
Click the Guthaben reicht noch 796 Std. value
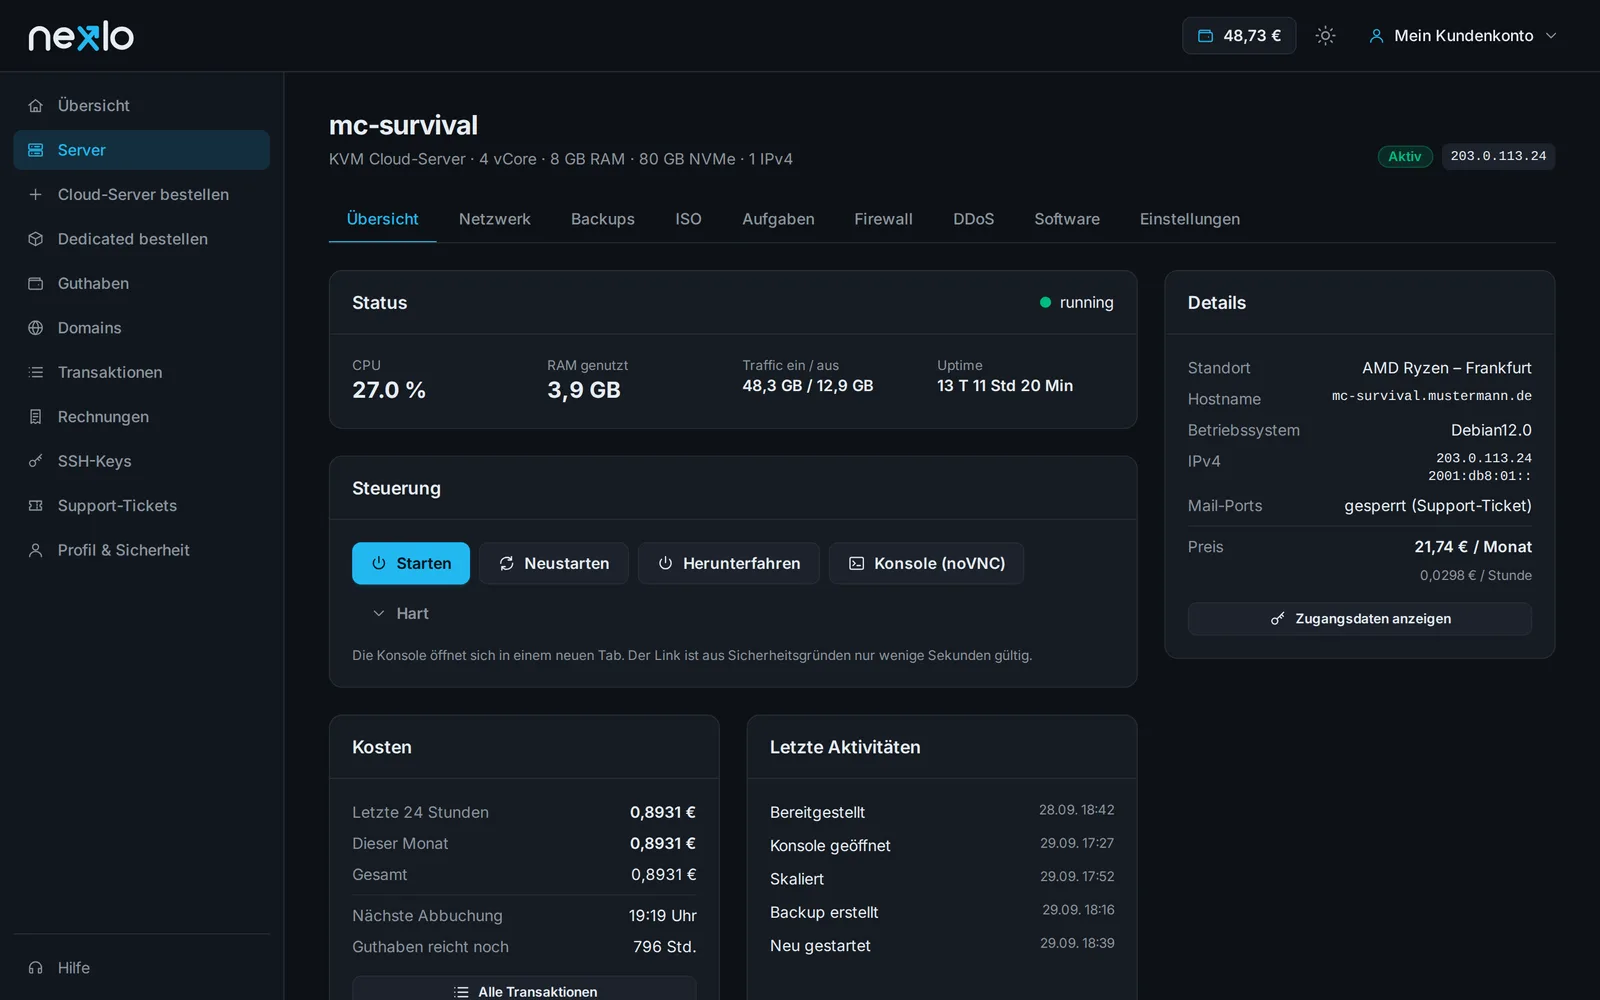coord(664,947)
